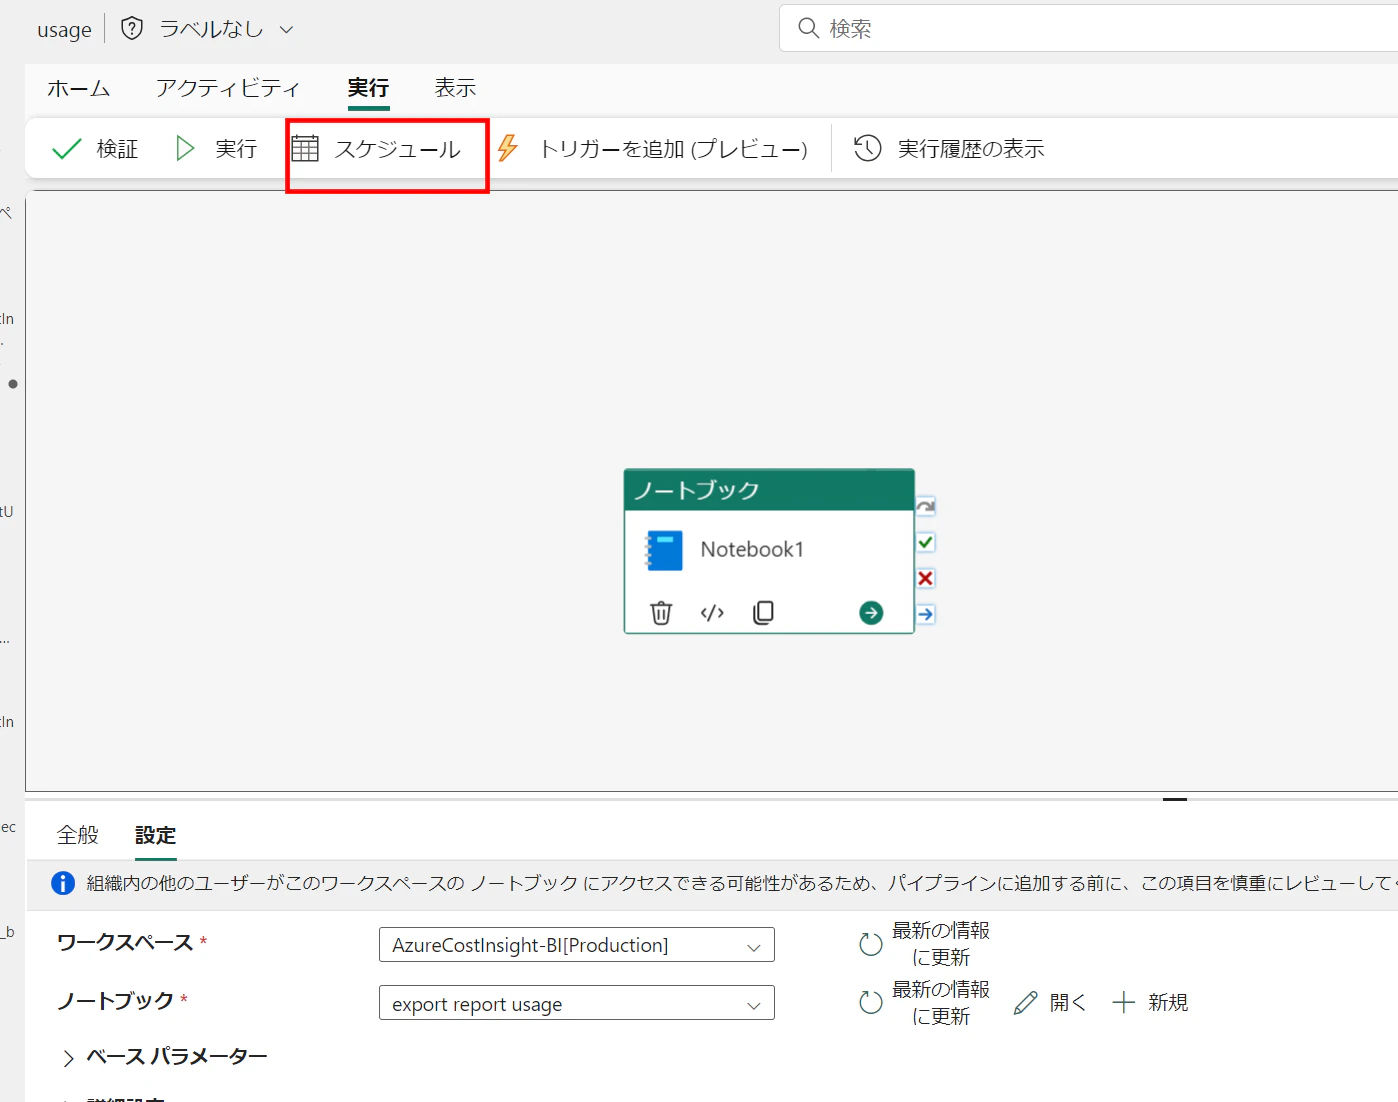Refresh workspace list with 最新の情報に更新
The height and width of the screenshot is (1102, 1398).
point(924,944)
